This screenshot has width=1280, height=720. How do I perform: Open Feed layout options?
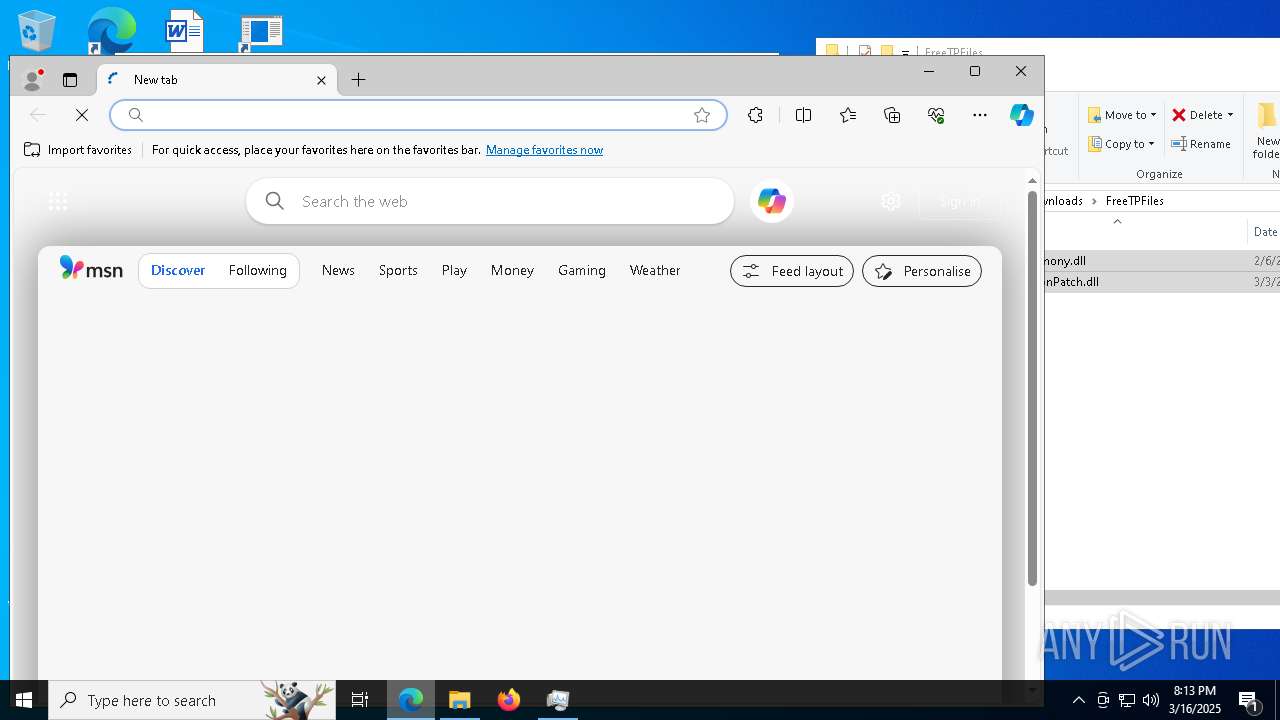[792, 271]
